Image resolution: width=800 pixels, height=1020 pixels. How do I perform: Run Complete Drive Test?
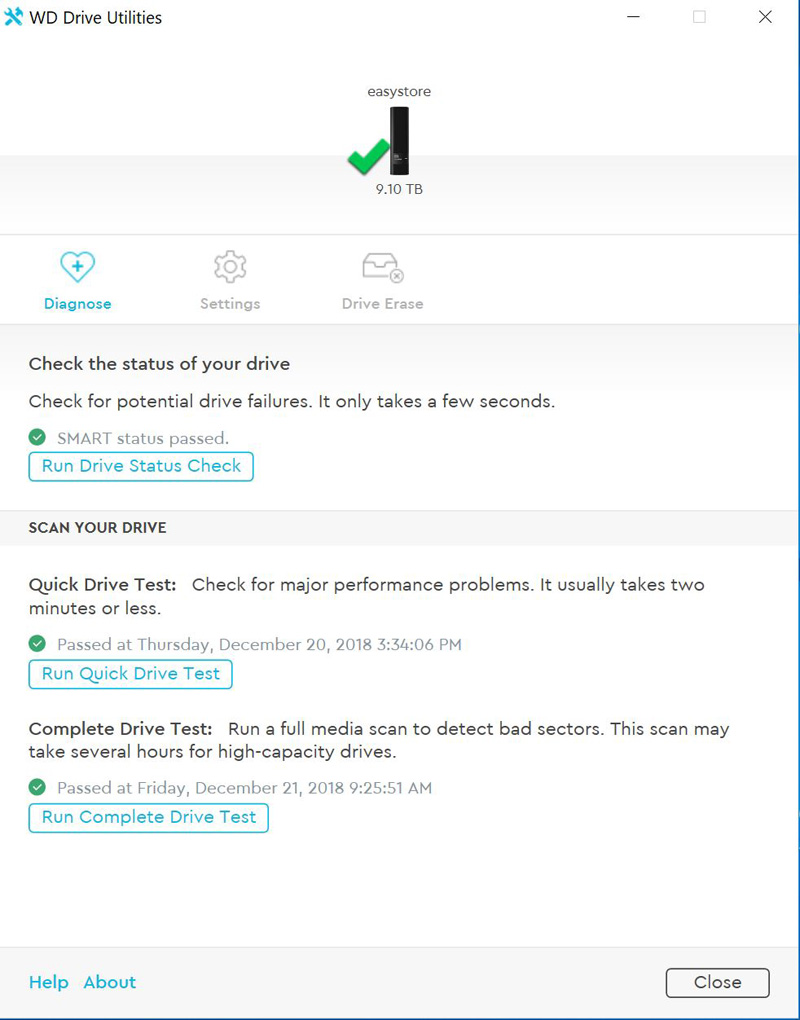point(149,818)
